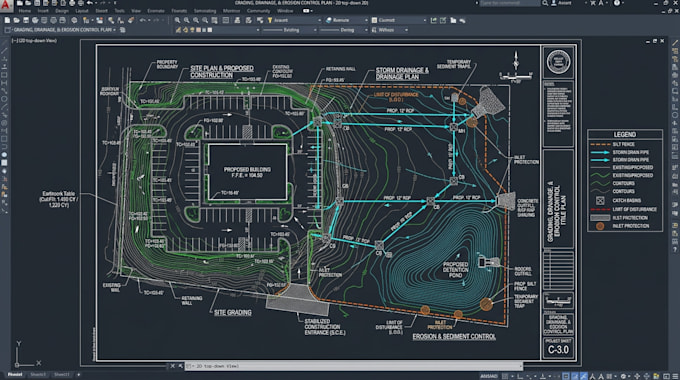Toggle the grid display status bar icon

[x=505, y=376]
